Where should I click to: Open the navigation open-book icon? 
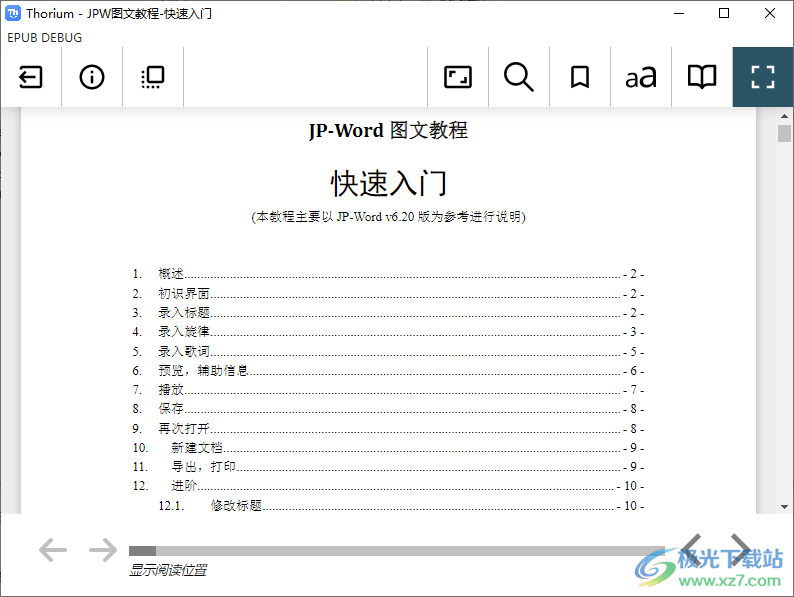point(702,77)
